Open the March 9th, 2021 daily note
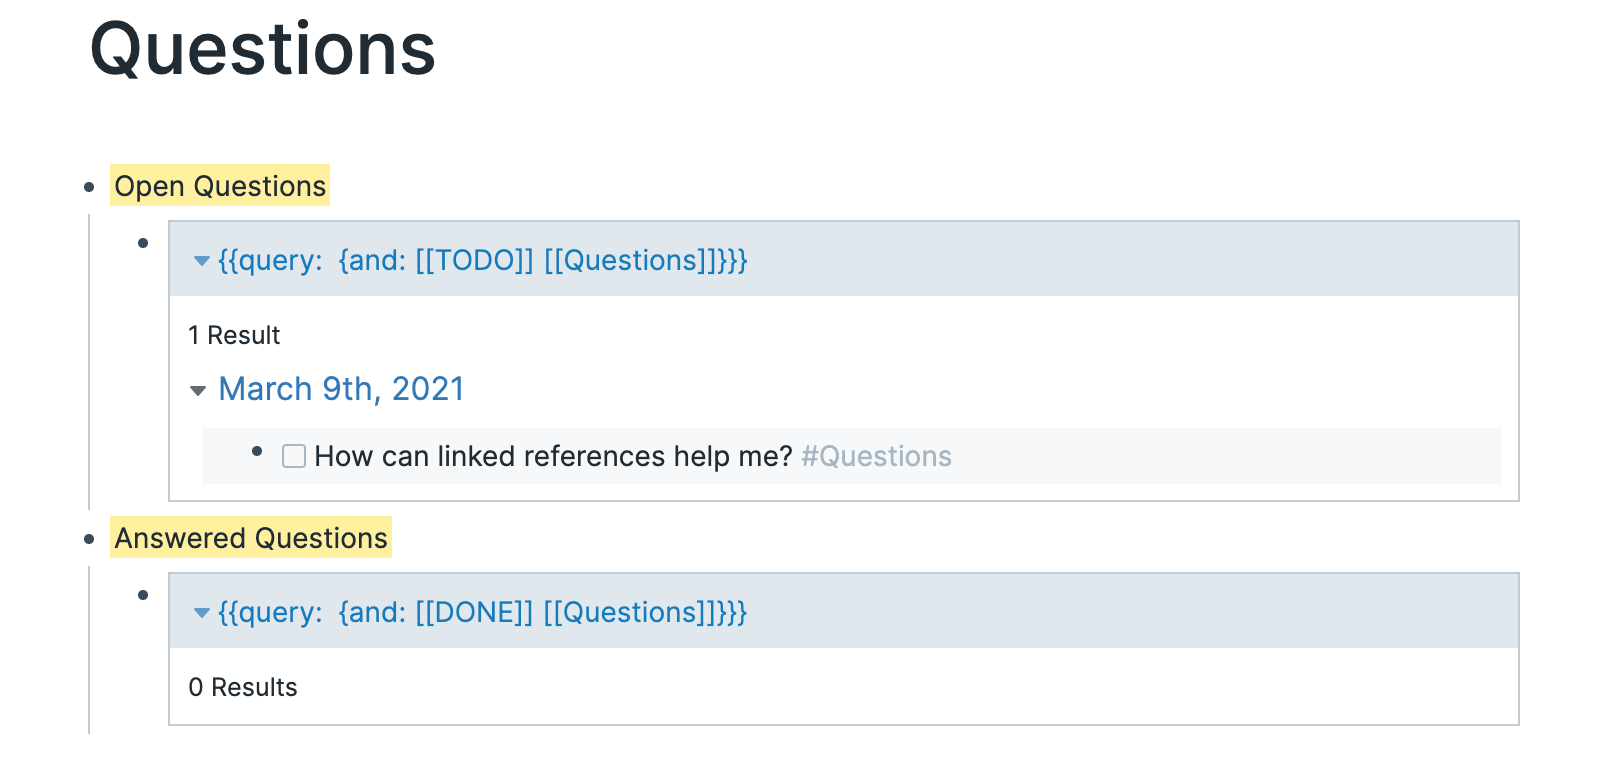The height and width of the screenshot is (770, 1604). point(341,389)
